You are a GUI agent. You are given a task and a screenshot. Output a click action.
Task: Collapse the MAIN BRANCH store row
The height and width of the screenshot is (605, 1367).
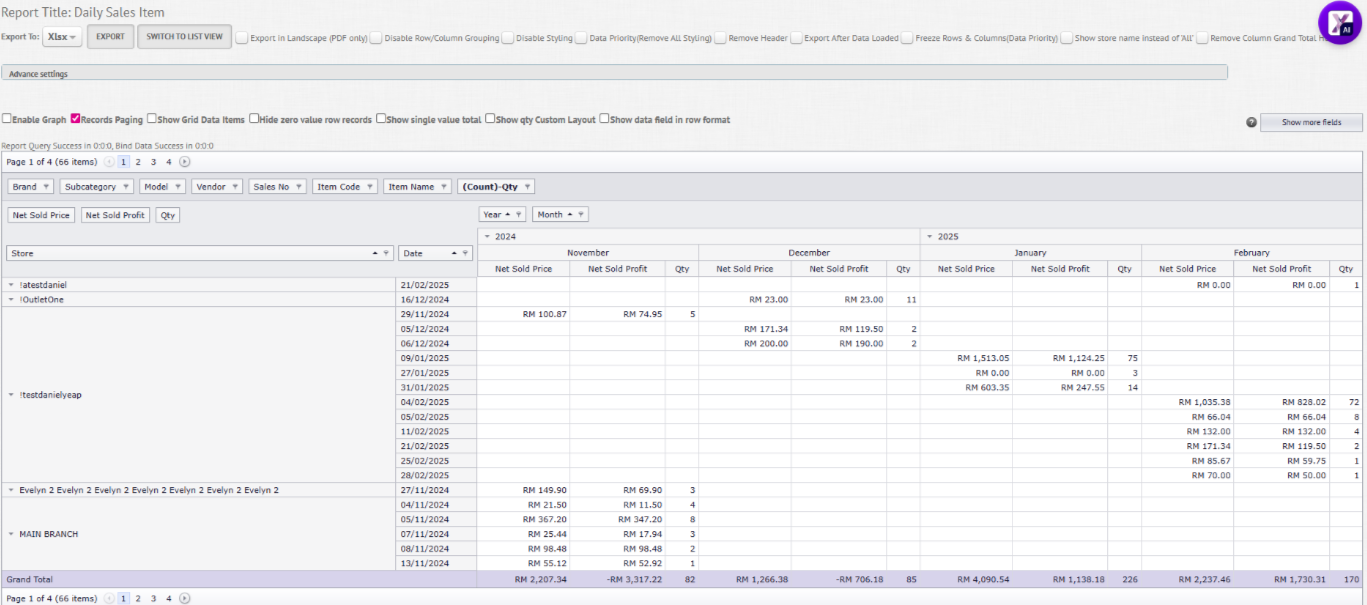(11, 534)
